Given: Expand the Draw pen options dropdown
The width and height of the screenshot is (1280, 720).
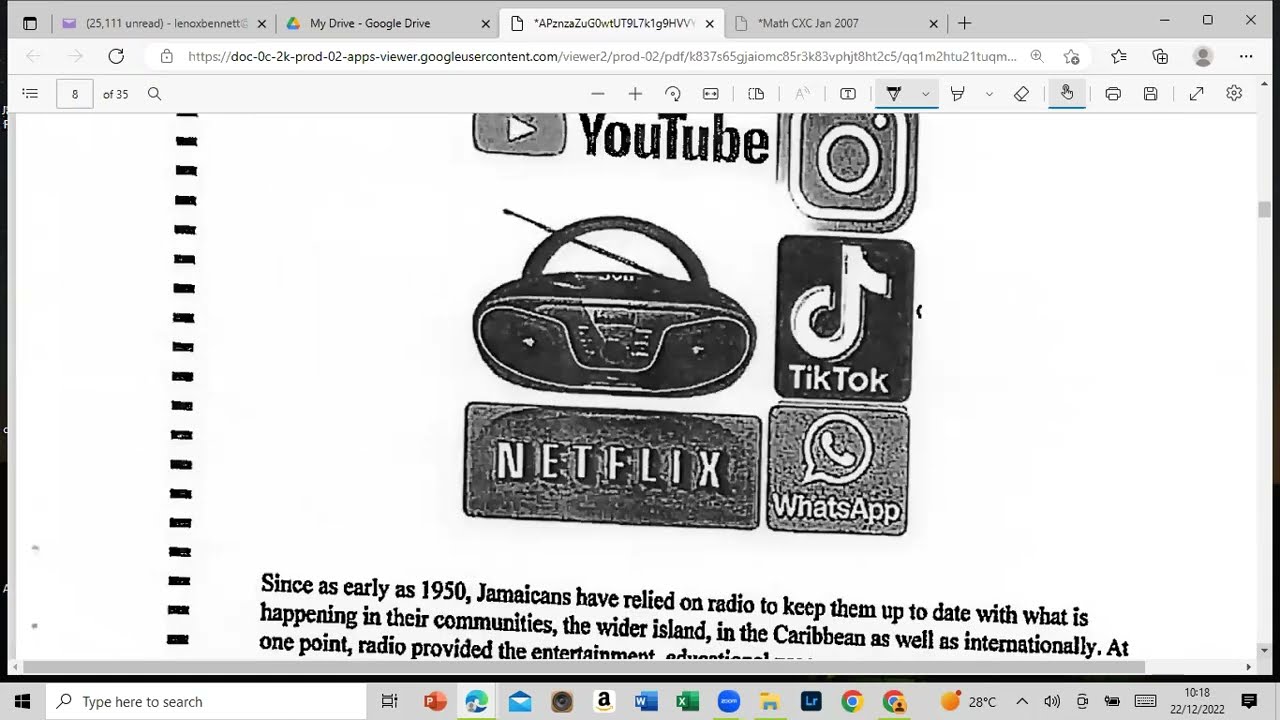Looking at the screenshot, I should 926,94.
